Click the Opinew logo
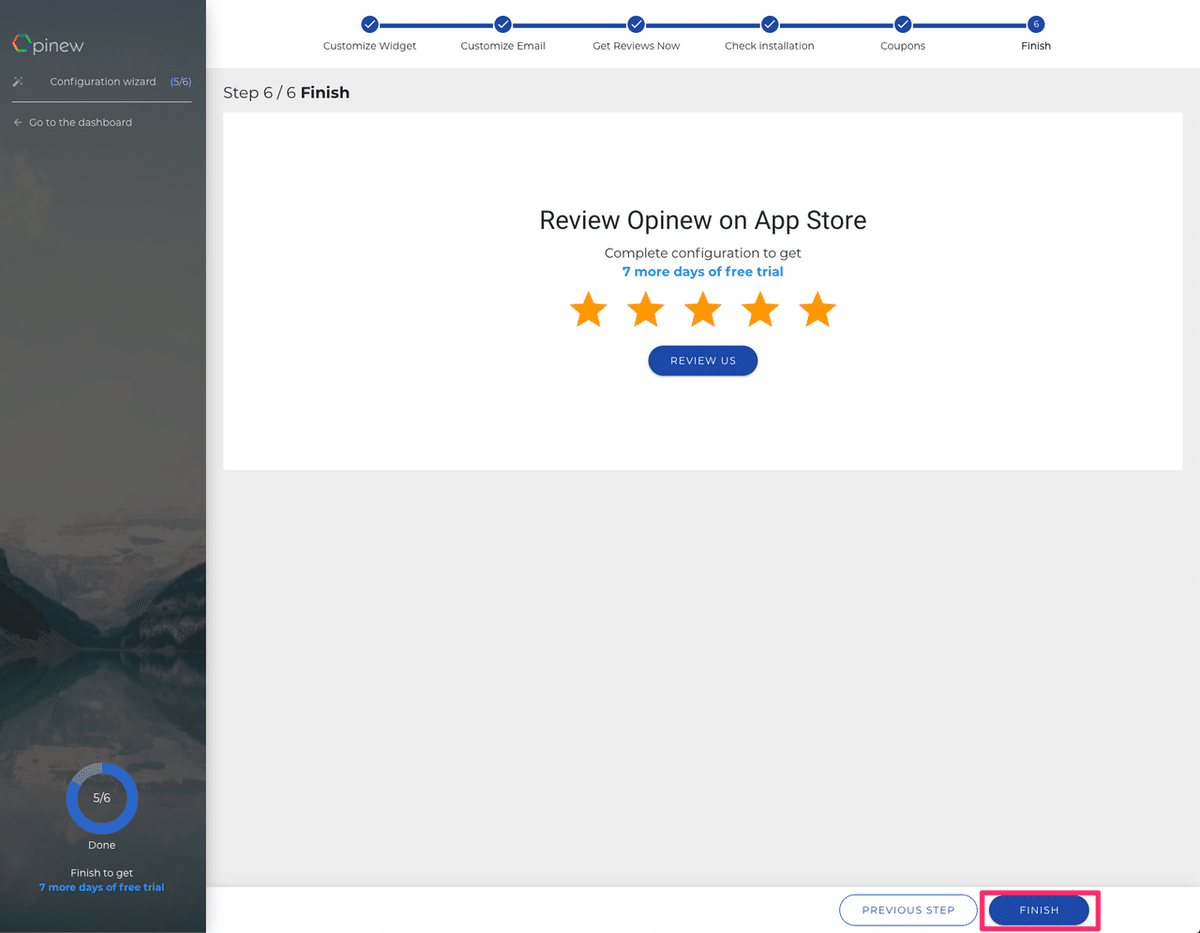Screen dimensions: 1200x933 tap(48, 45)
